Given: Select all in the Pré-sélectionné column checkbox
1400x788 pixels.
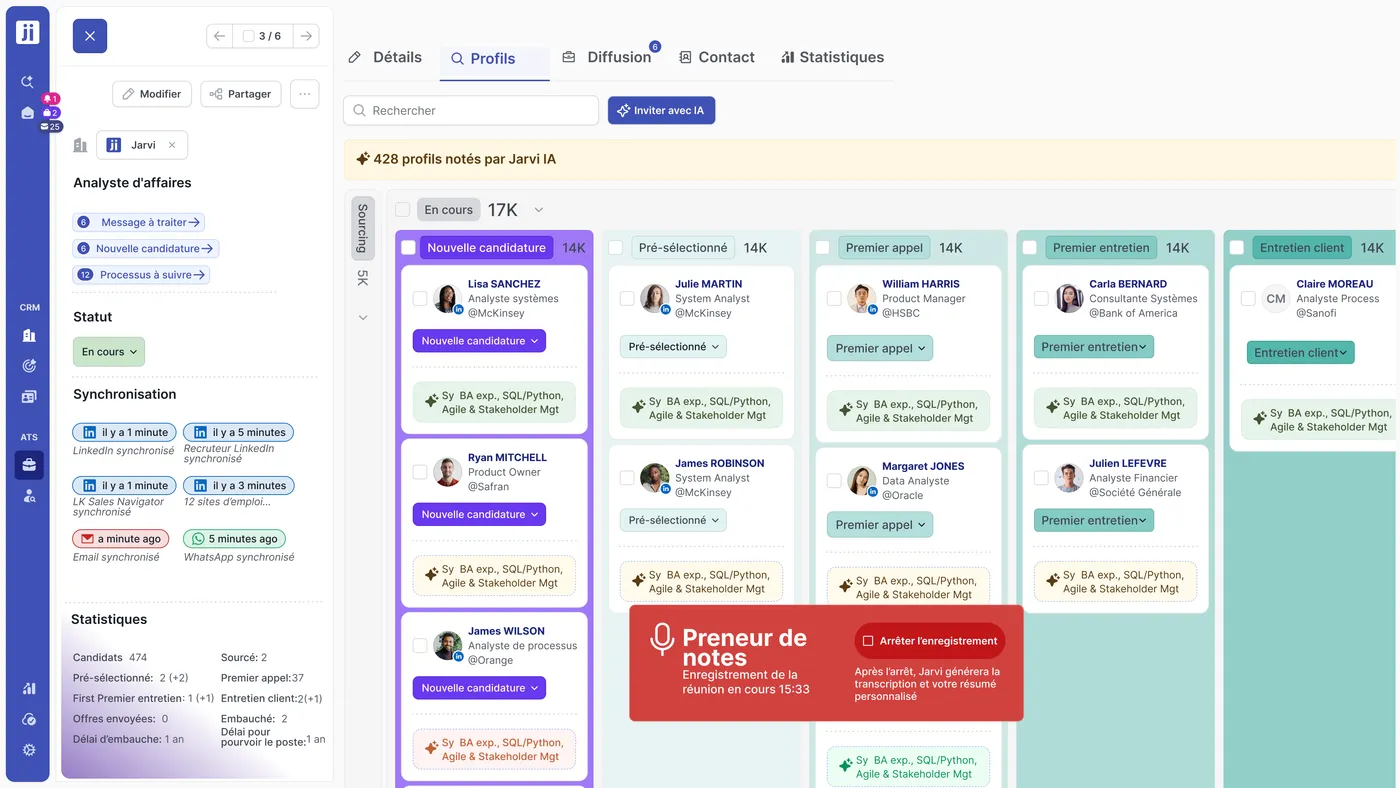Looking at the screenshot, I should tap(616, 248).
